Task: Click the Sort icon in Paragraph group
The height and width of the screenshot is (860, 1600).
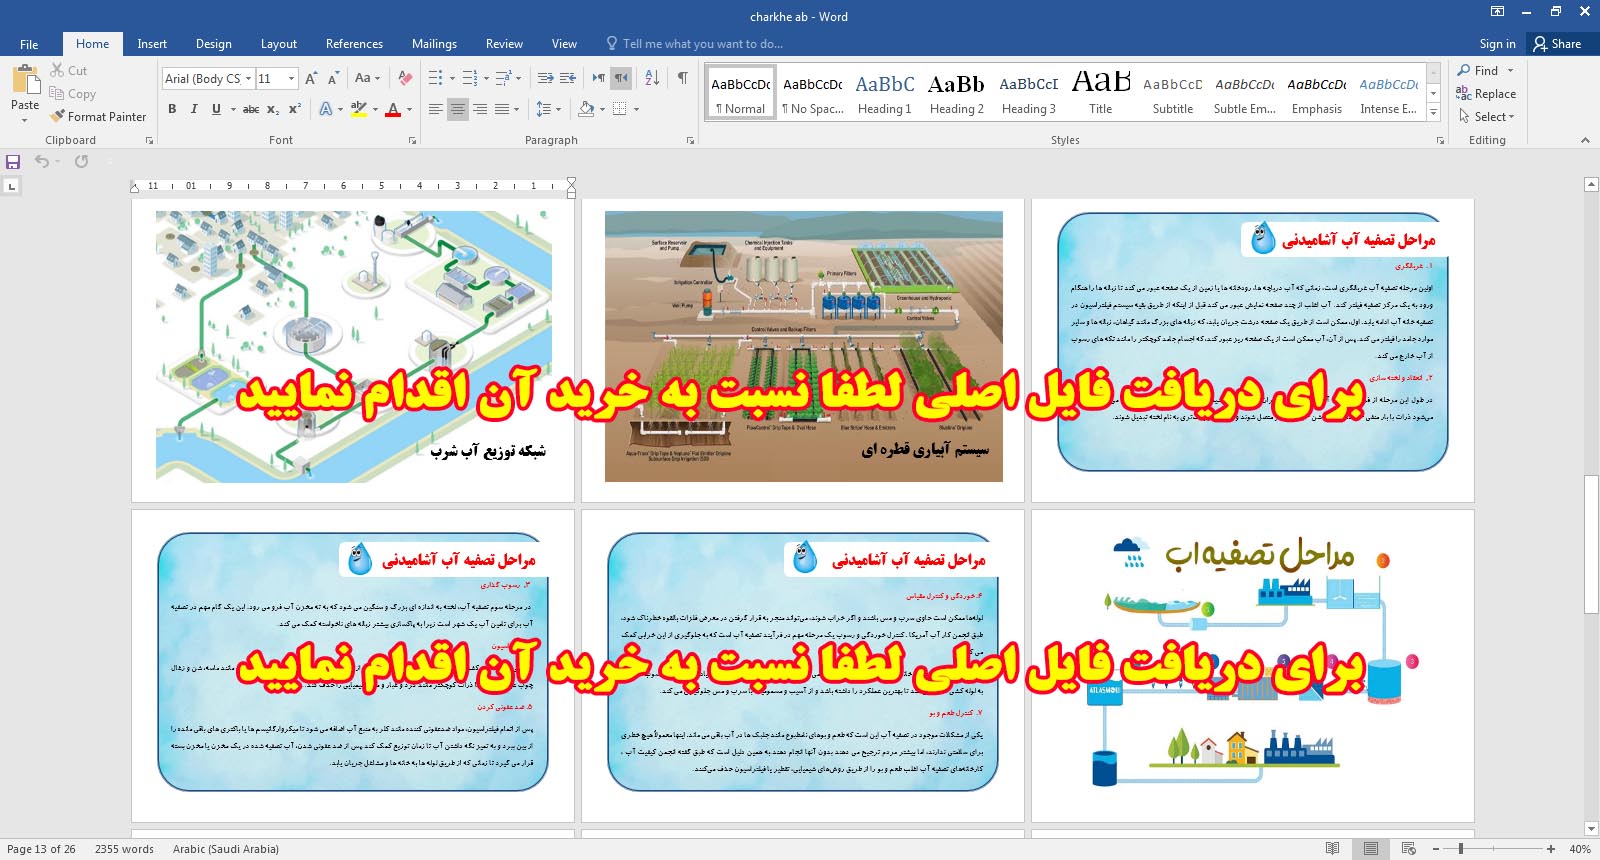Action: (652, 78)
